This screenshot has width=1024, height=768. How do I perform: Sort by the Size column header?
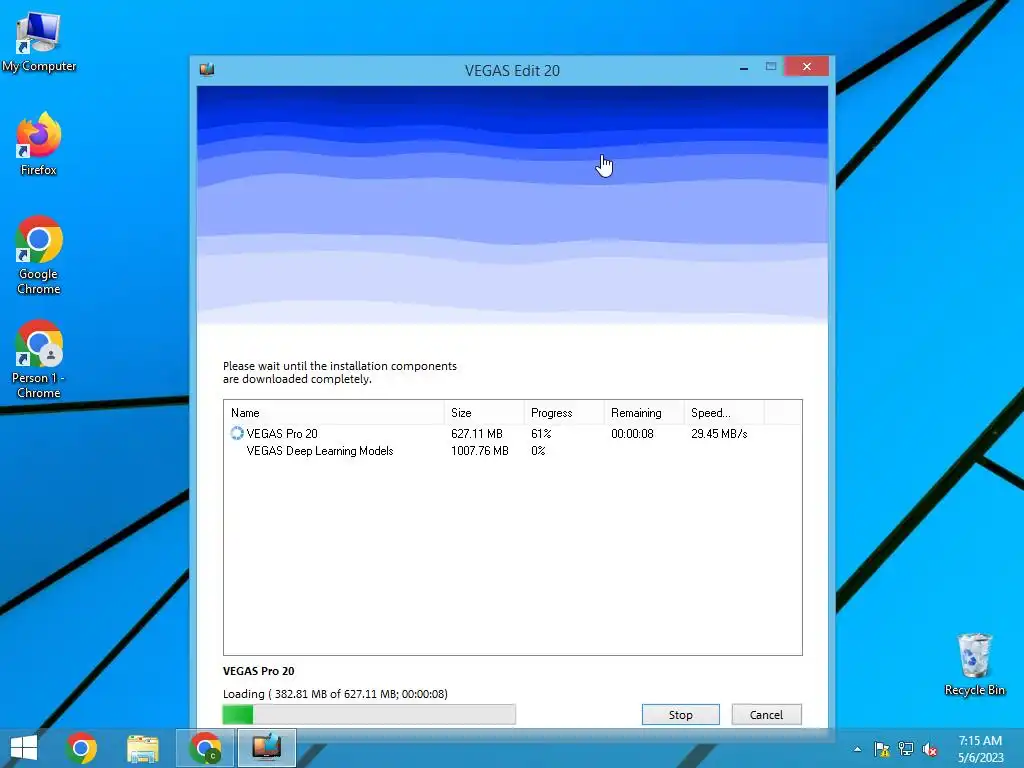click(484, 413)
